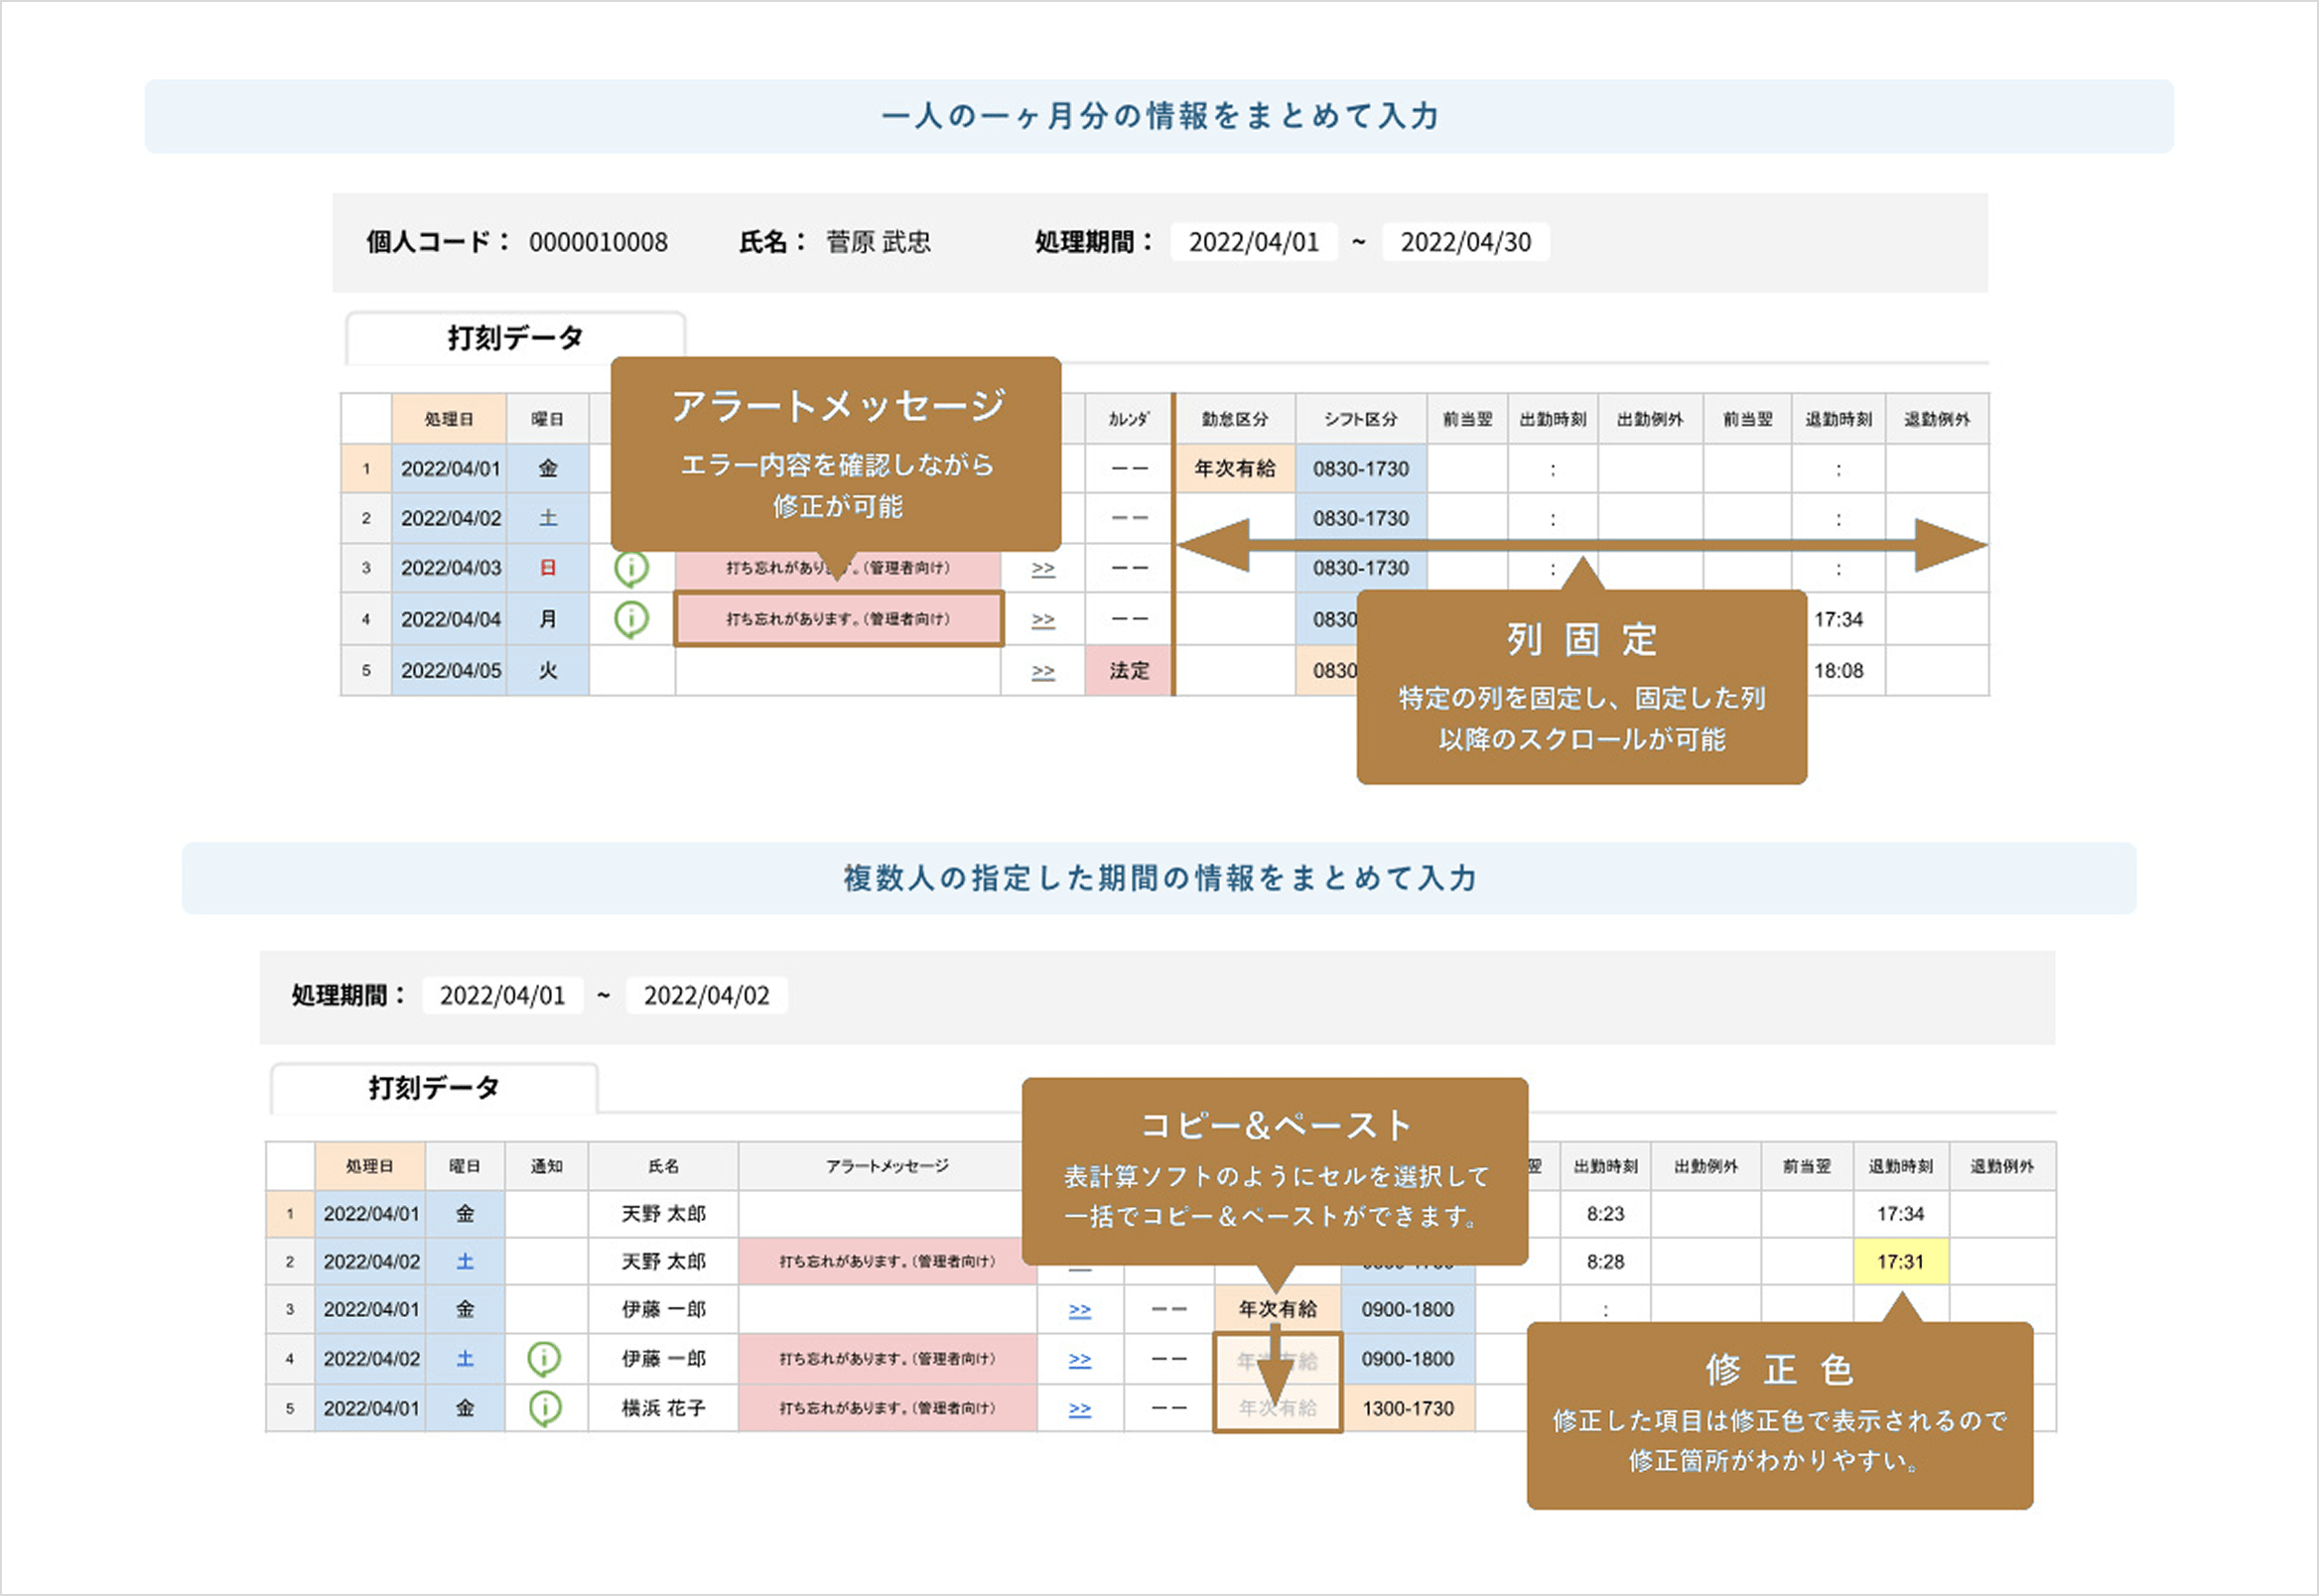The image size is (2319, 1596).
Task: Open the >> link in 伊藤 一郎 2022/04/01 row
Action: (x=1080, y=1310)
